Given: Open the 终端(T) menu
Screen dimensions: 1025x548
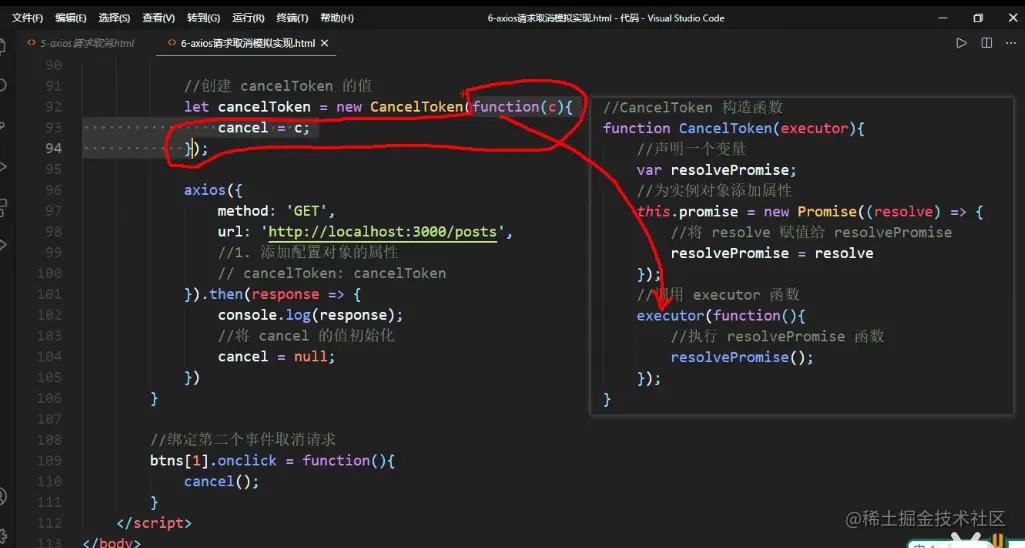Looking at the screenshot, I should 292,18.
